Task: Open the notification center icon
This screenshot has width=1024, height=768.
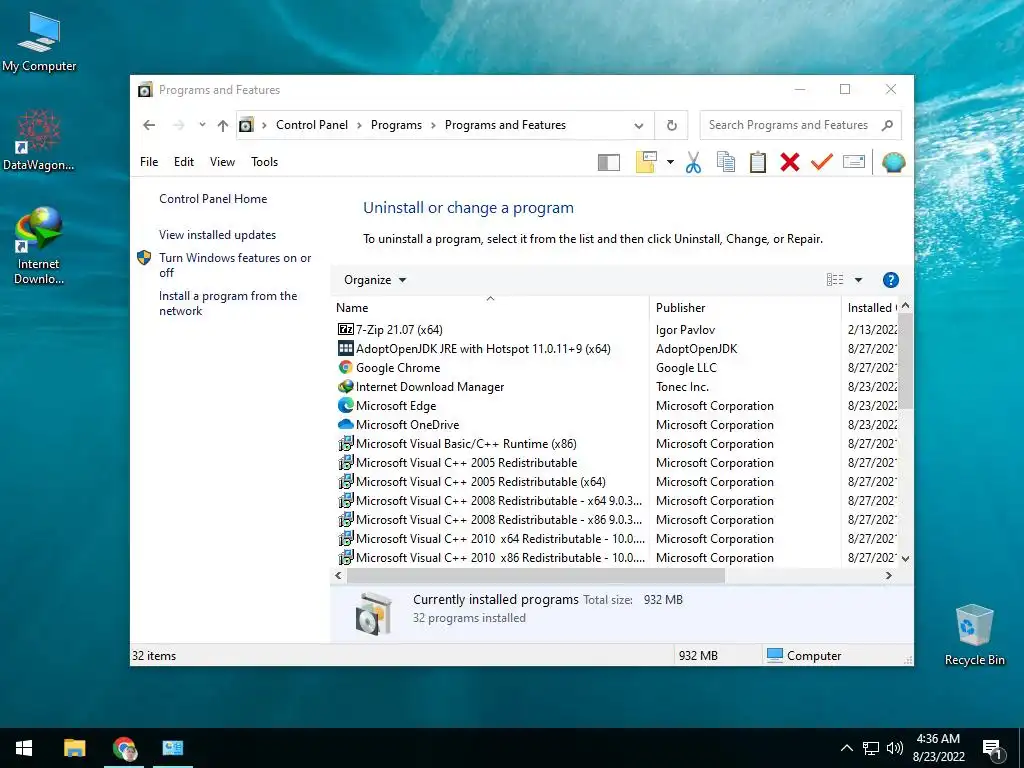Action: (x=992, y=750)
